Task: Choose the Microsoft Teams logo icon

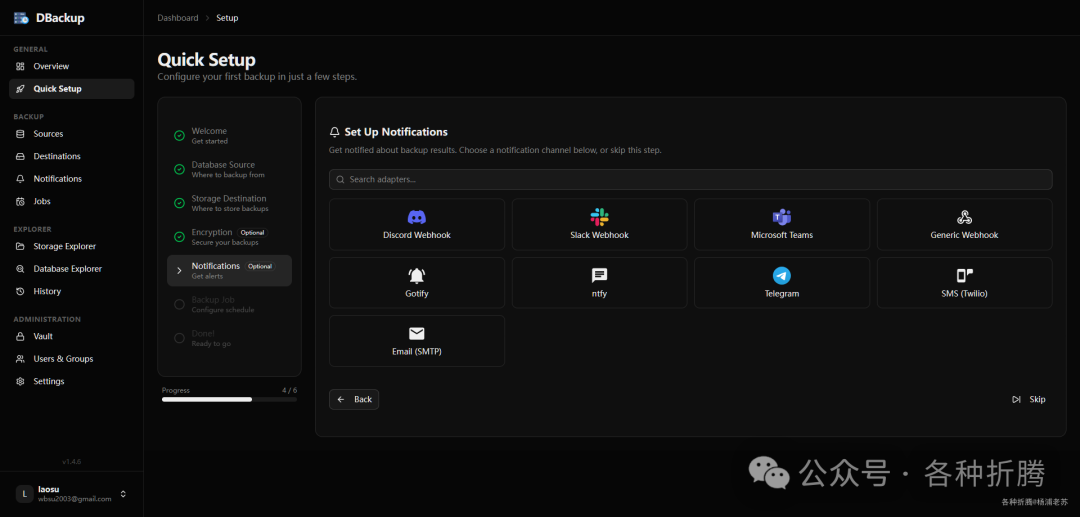Action: point(782,218)
